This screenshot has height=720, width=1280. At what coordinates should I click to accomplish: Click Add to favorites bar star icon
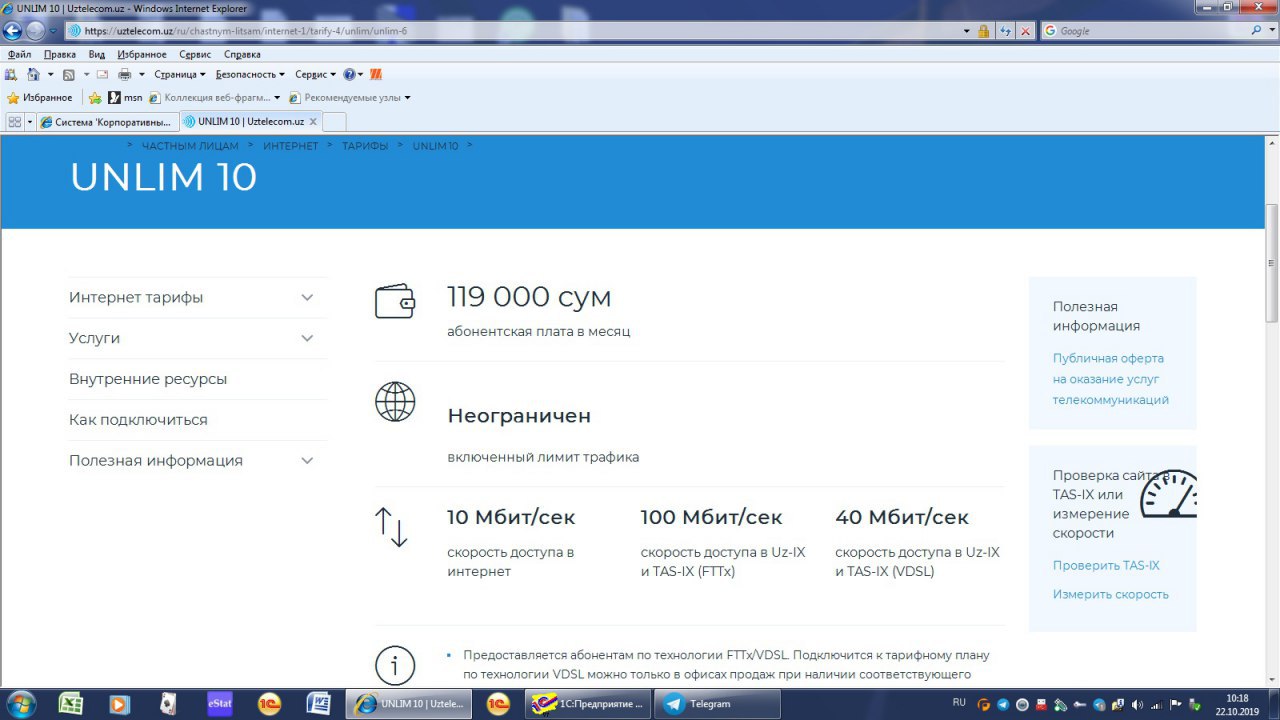(x=95, y=98)
